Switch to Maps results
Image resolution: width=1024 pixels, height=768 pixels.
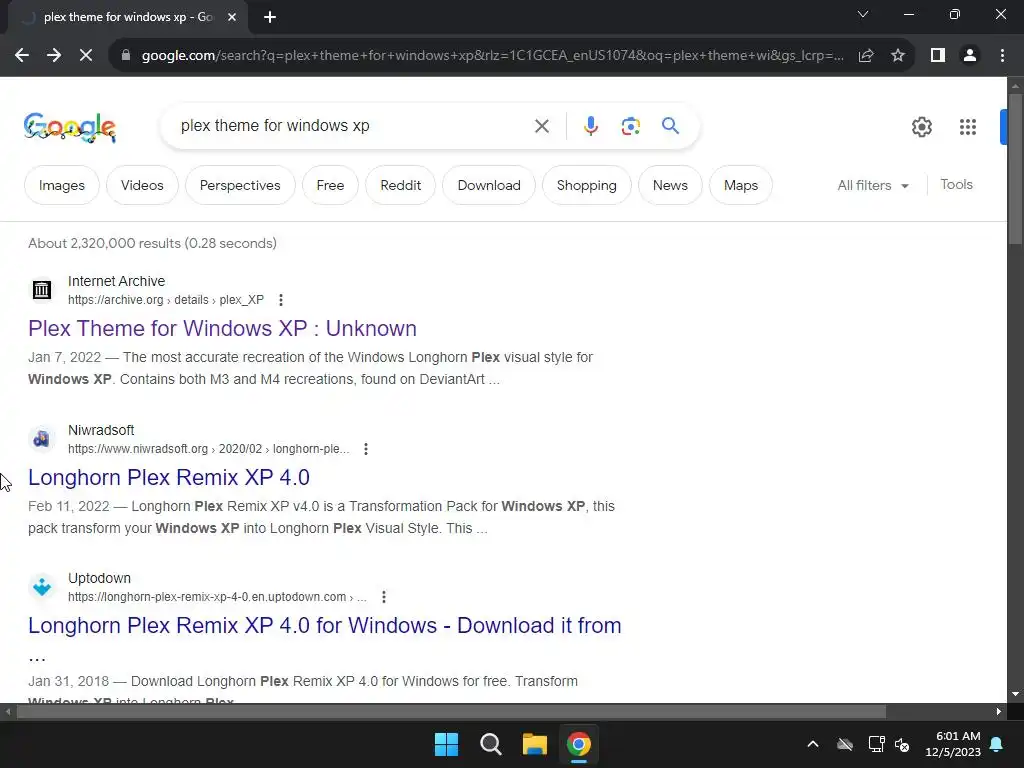[x=741, y=185]
